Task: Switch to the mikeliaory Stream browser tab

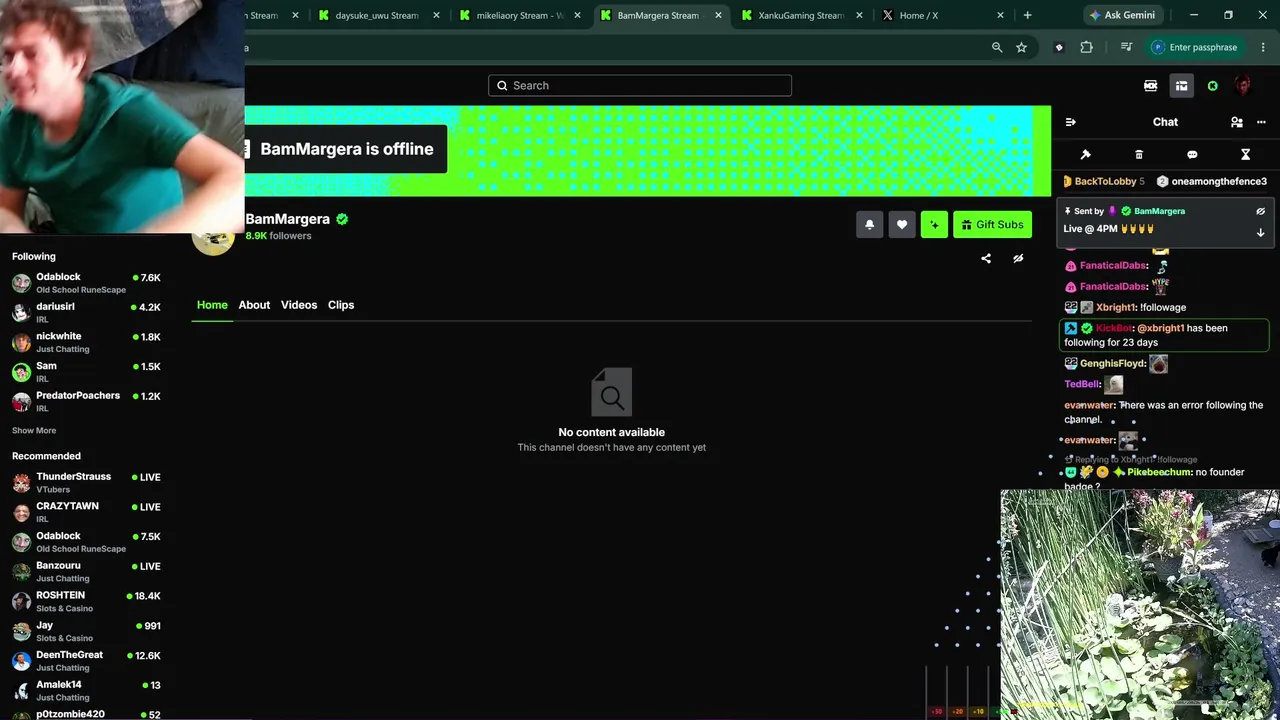Action: [x=520, y=15]
